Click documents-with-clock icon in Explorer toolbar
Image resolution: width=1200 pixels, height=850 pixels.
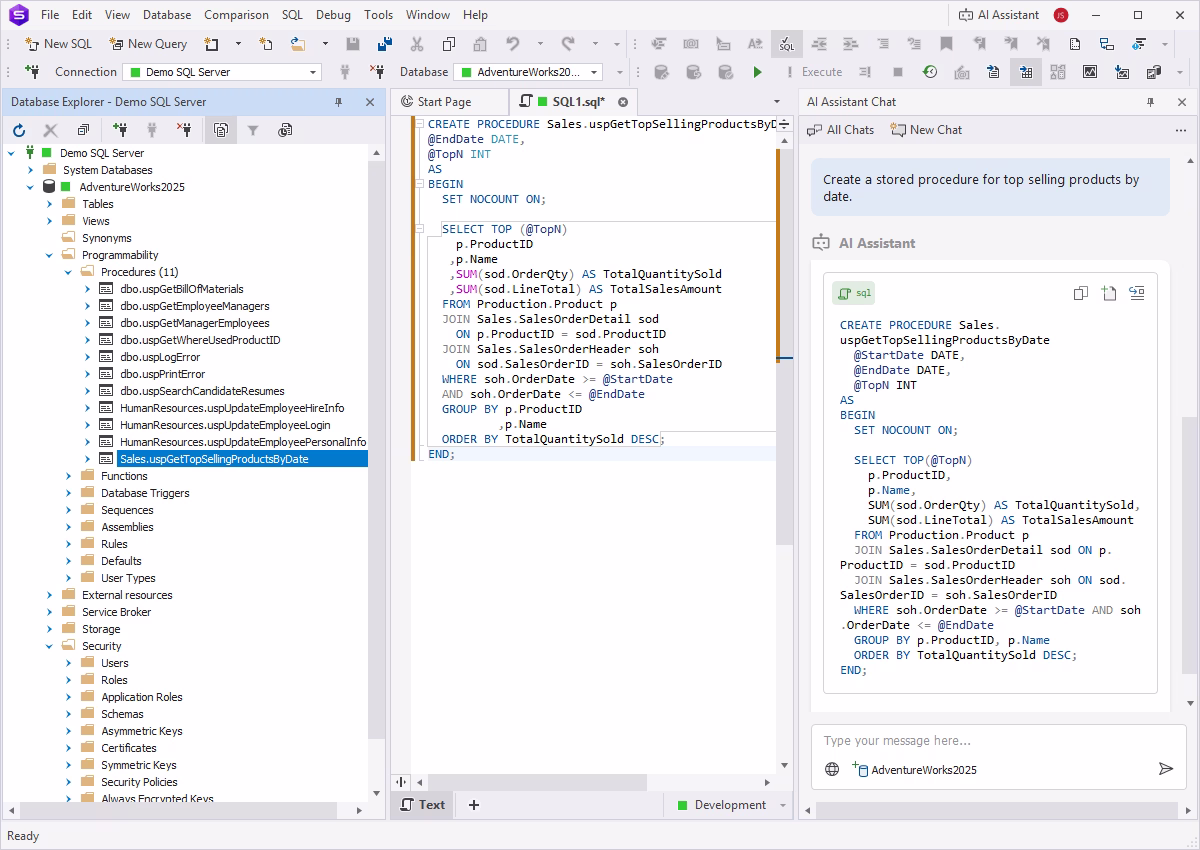tap(285, 130)
